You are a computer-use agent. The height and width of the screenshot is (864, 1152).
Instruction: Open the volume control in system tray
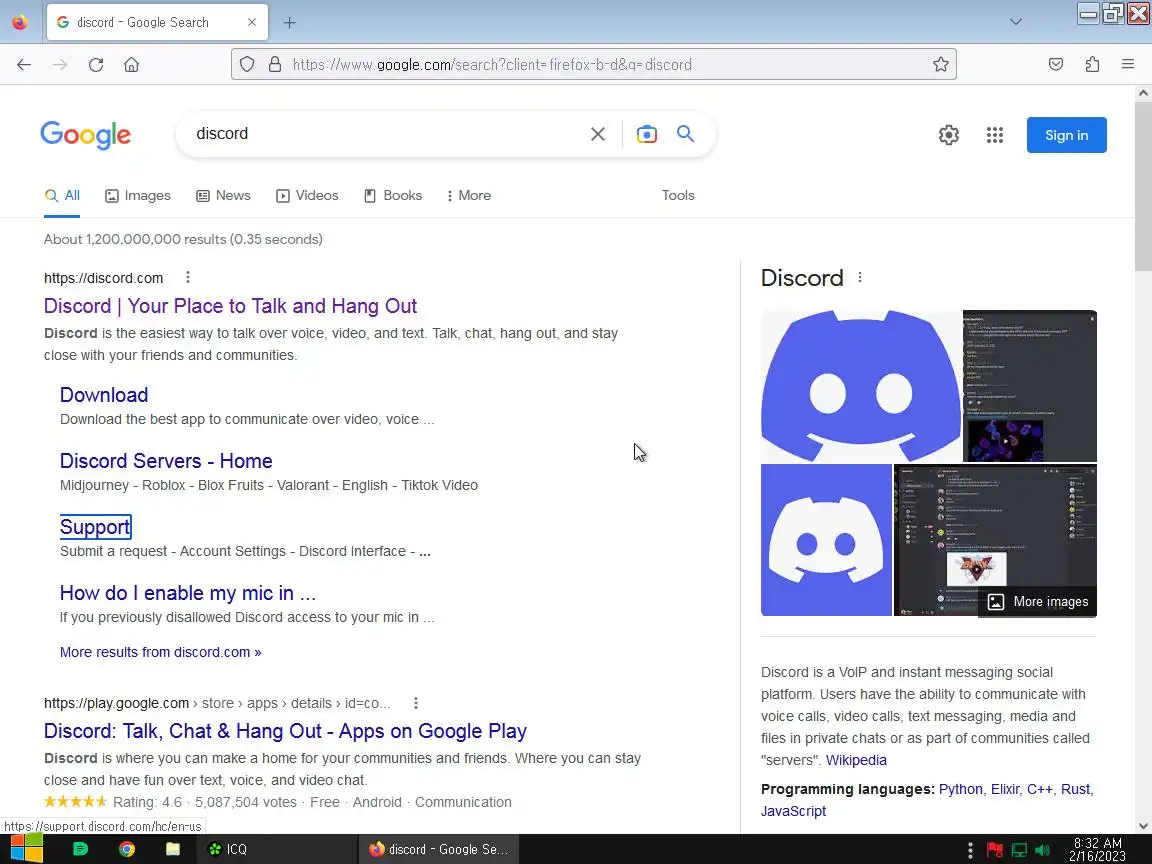[x=1042, y=850]
